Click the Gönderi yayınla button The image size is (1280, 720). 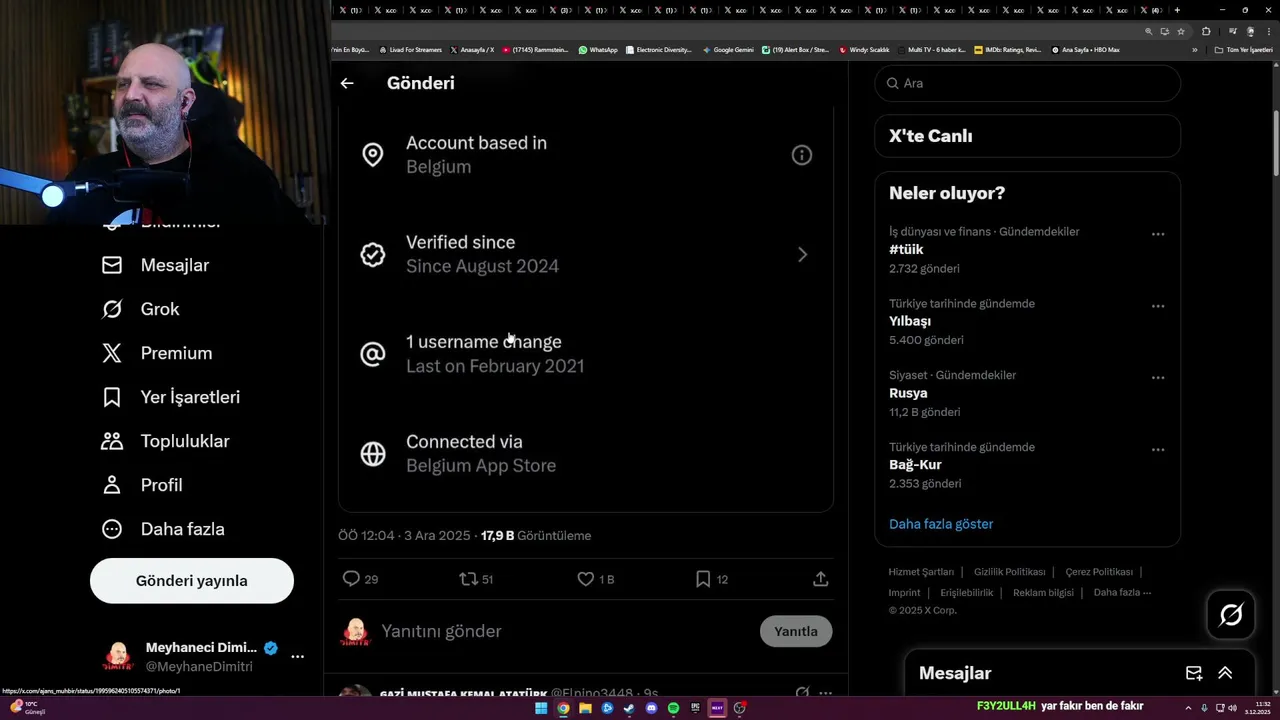pyautogui.click(x=192, y=581)
